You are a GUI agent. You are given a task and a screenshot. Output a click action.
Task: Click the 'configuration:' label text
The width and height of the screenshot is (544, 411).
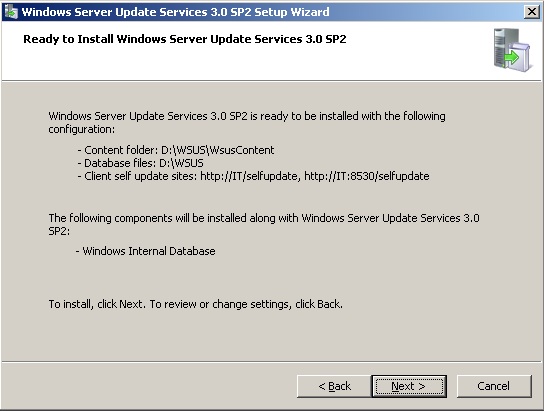(x=82, y=129)
